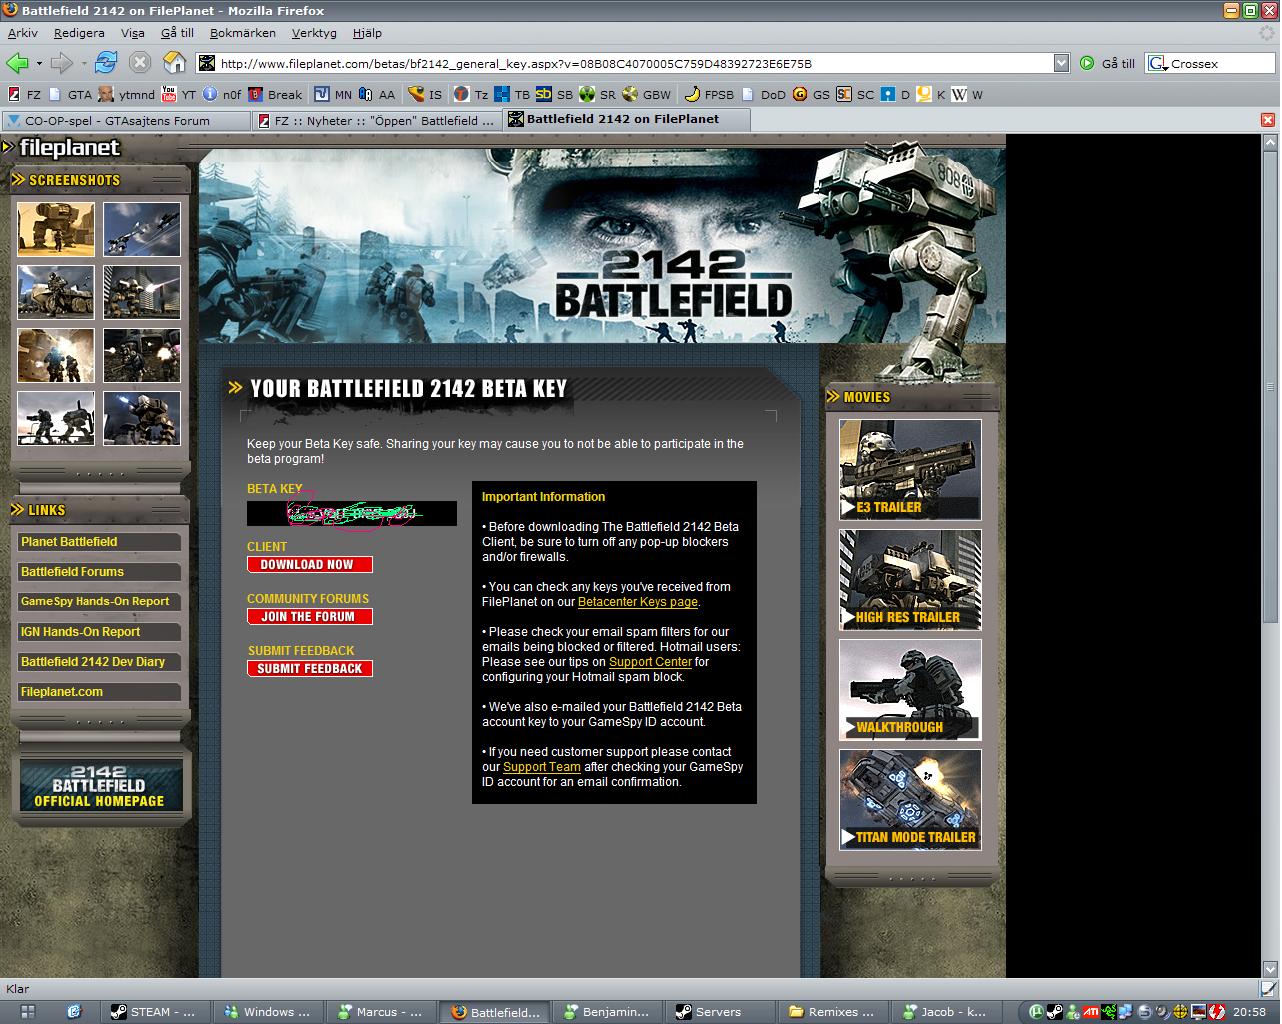
Task: Open the back button history dropdown
Action: pyautogui.click(x=39, y=63)
